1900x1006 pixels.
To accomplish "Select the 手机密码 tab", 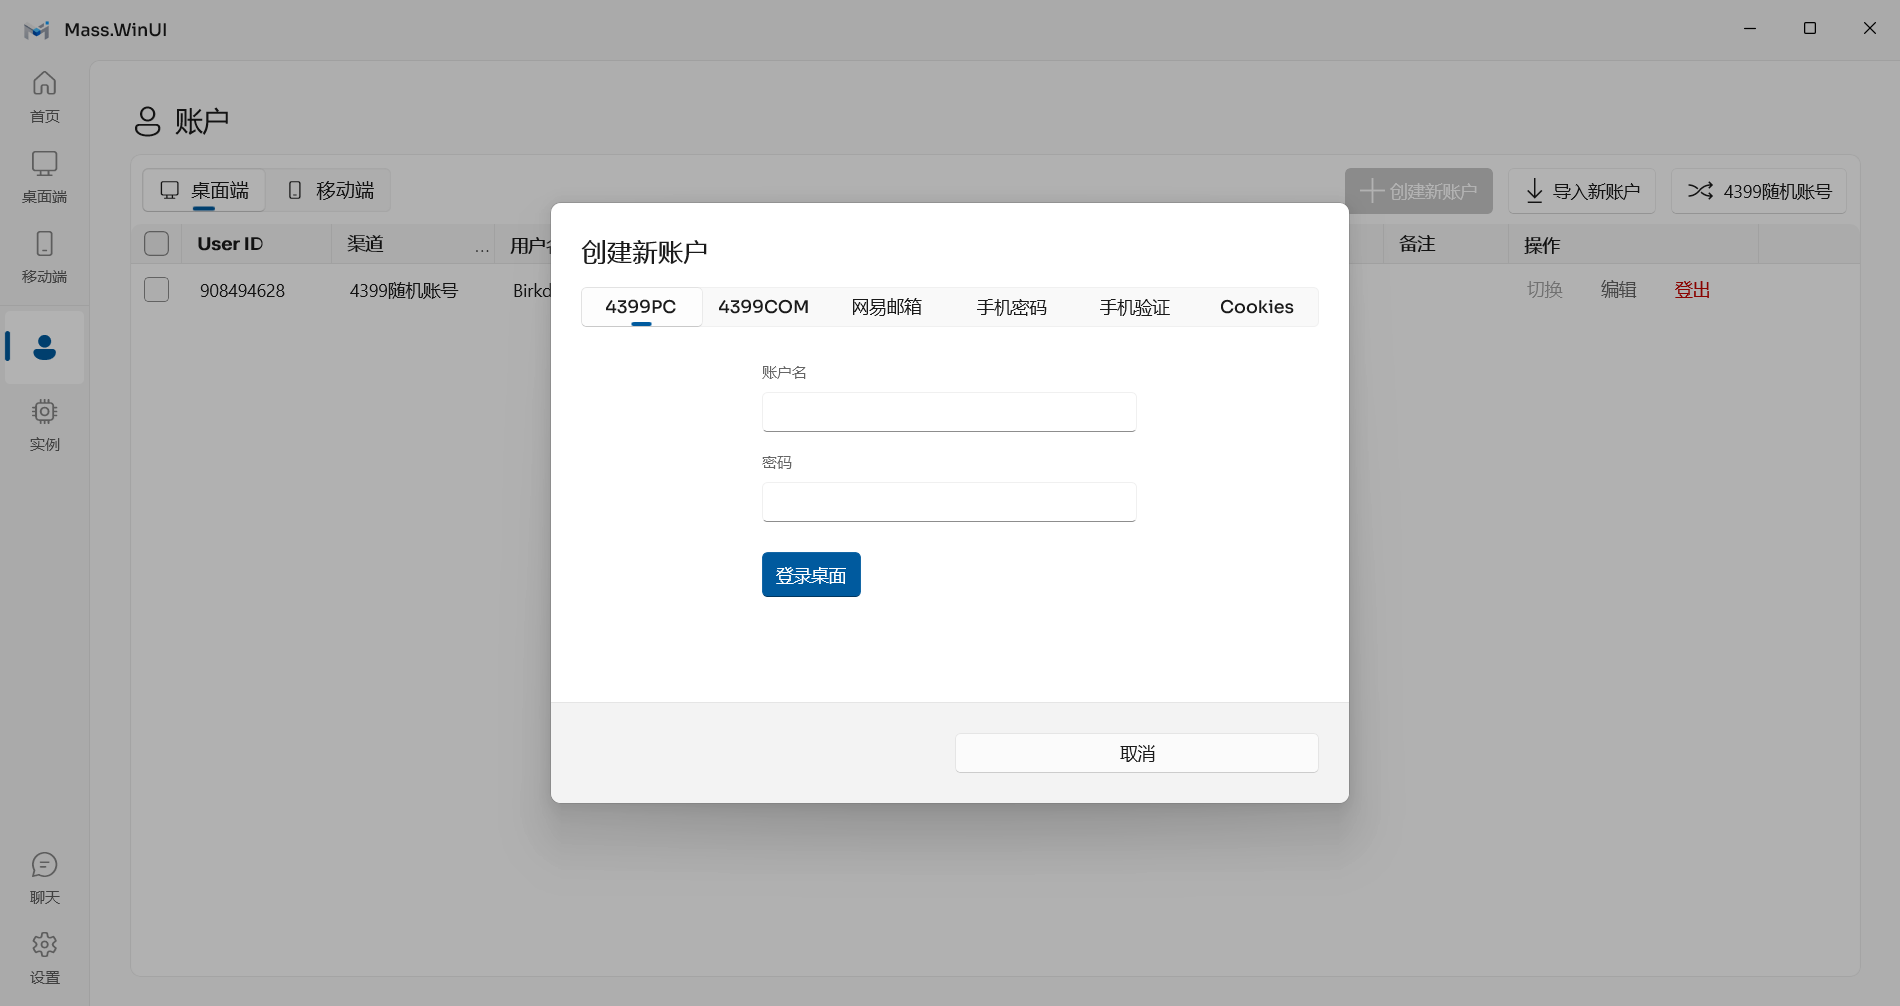I will pyautogui.click(x=1011, y=307).
